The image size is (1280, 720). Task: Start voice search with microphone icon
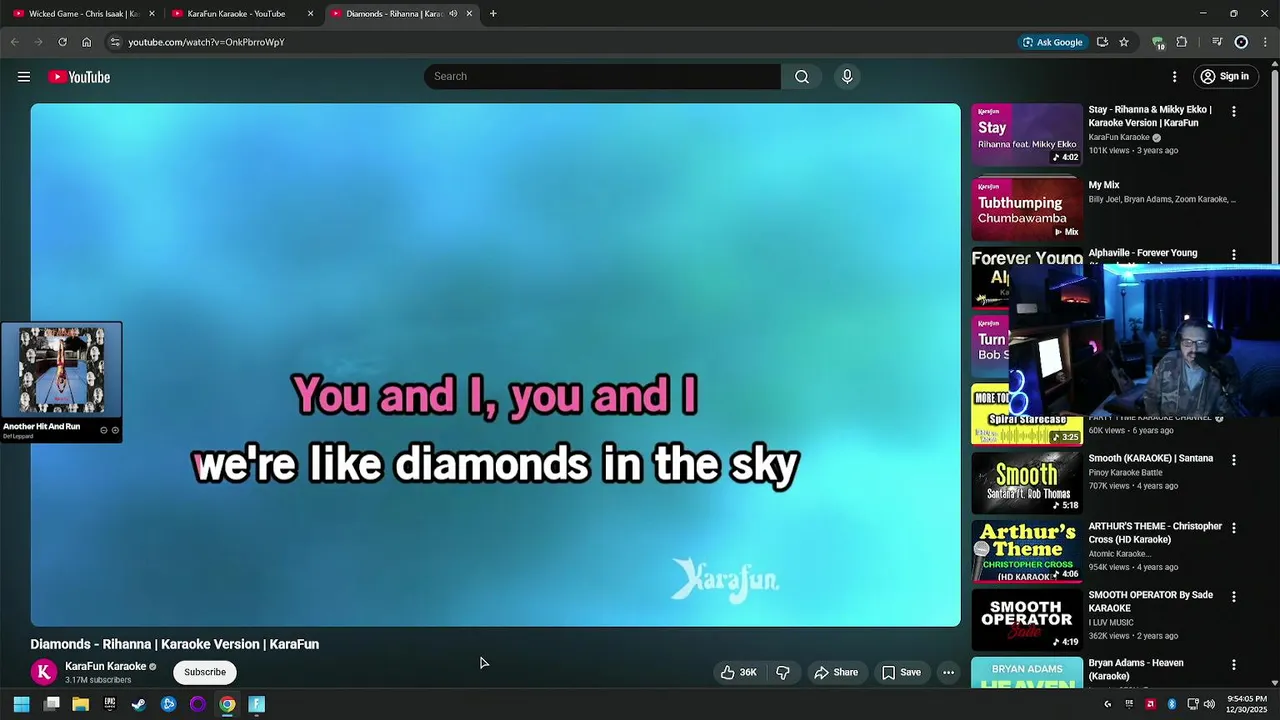click(x=847, y=77)
